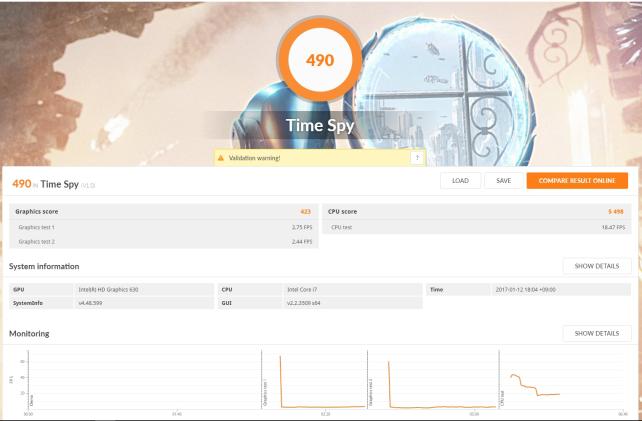Click the CPU score label
The height and width of the screenshot is (421, 642).
pyautogui.click(x=342, y=212)
